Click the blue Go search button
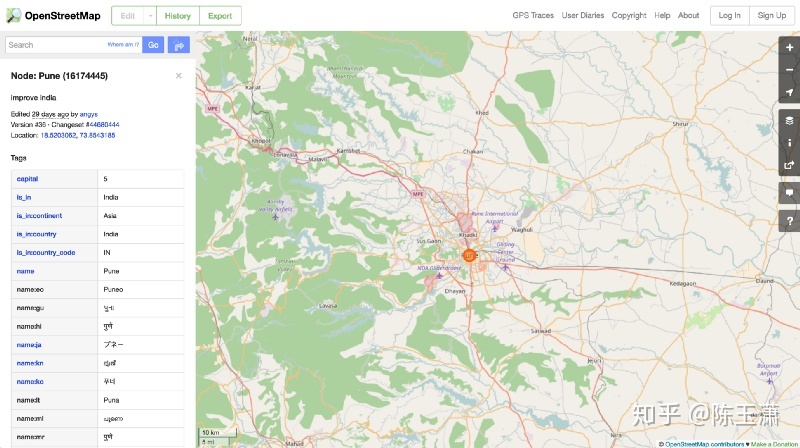The height and width of the screenshot is (448, 800). 153,45
